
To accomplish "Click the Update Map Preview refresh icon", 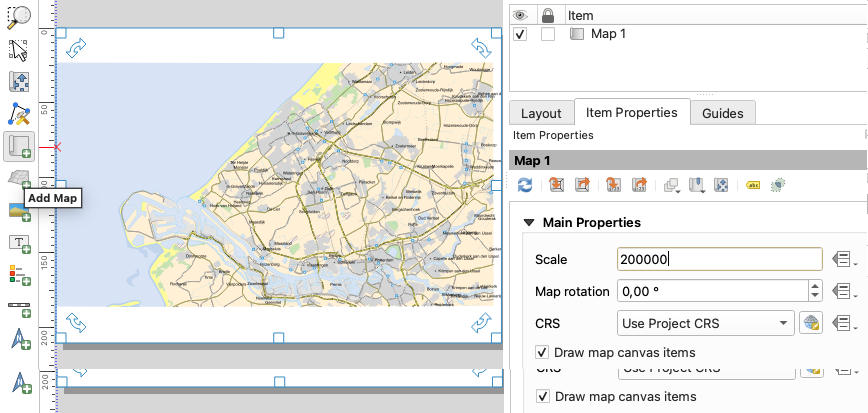I will point(524,185).
